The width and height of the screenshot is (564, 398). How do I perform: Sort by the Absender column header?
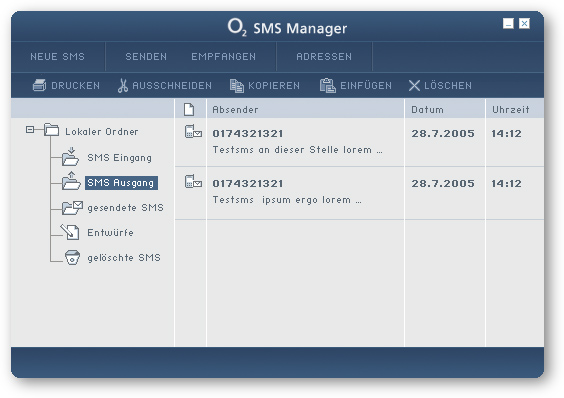[235, 109]
